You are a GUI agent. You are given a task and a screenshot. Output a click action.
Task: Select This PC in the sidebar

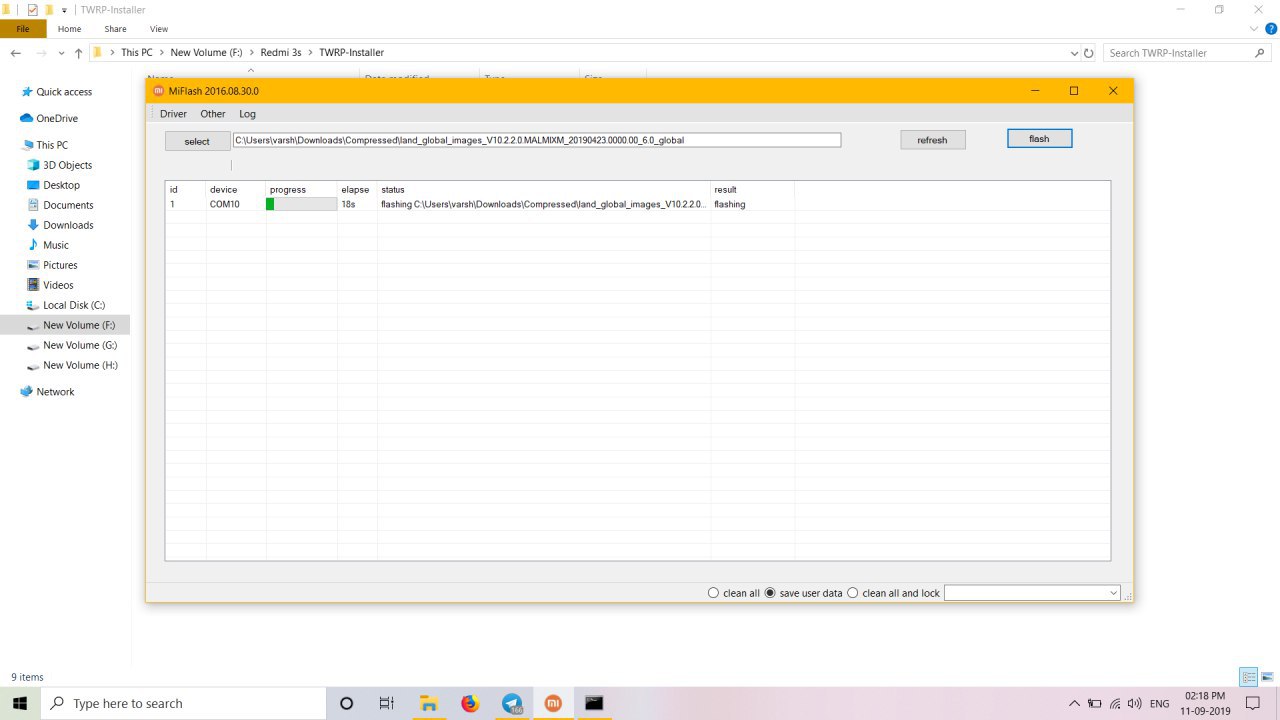[x=52, y=145]
